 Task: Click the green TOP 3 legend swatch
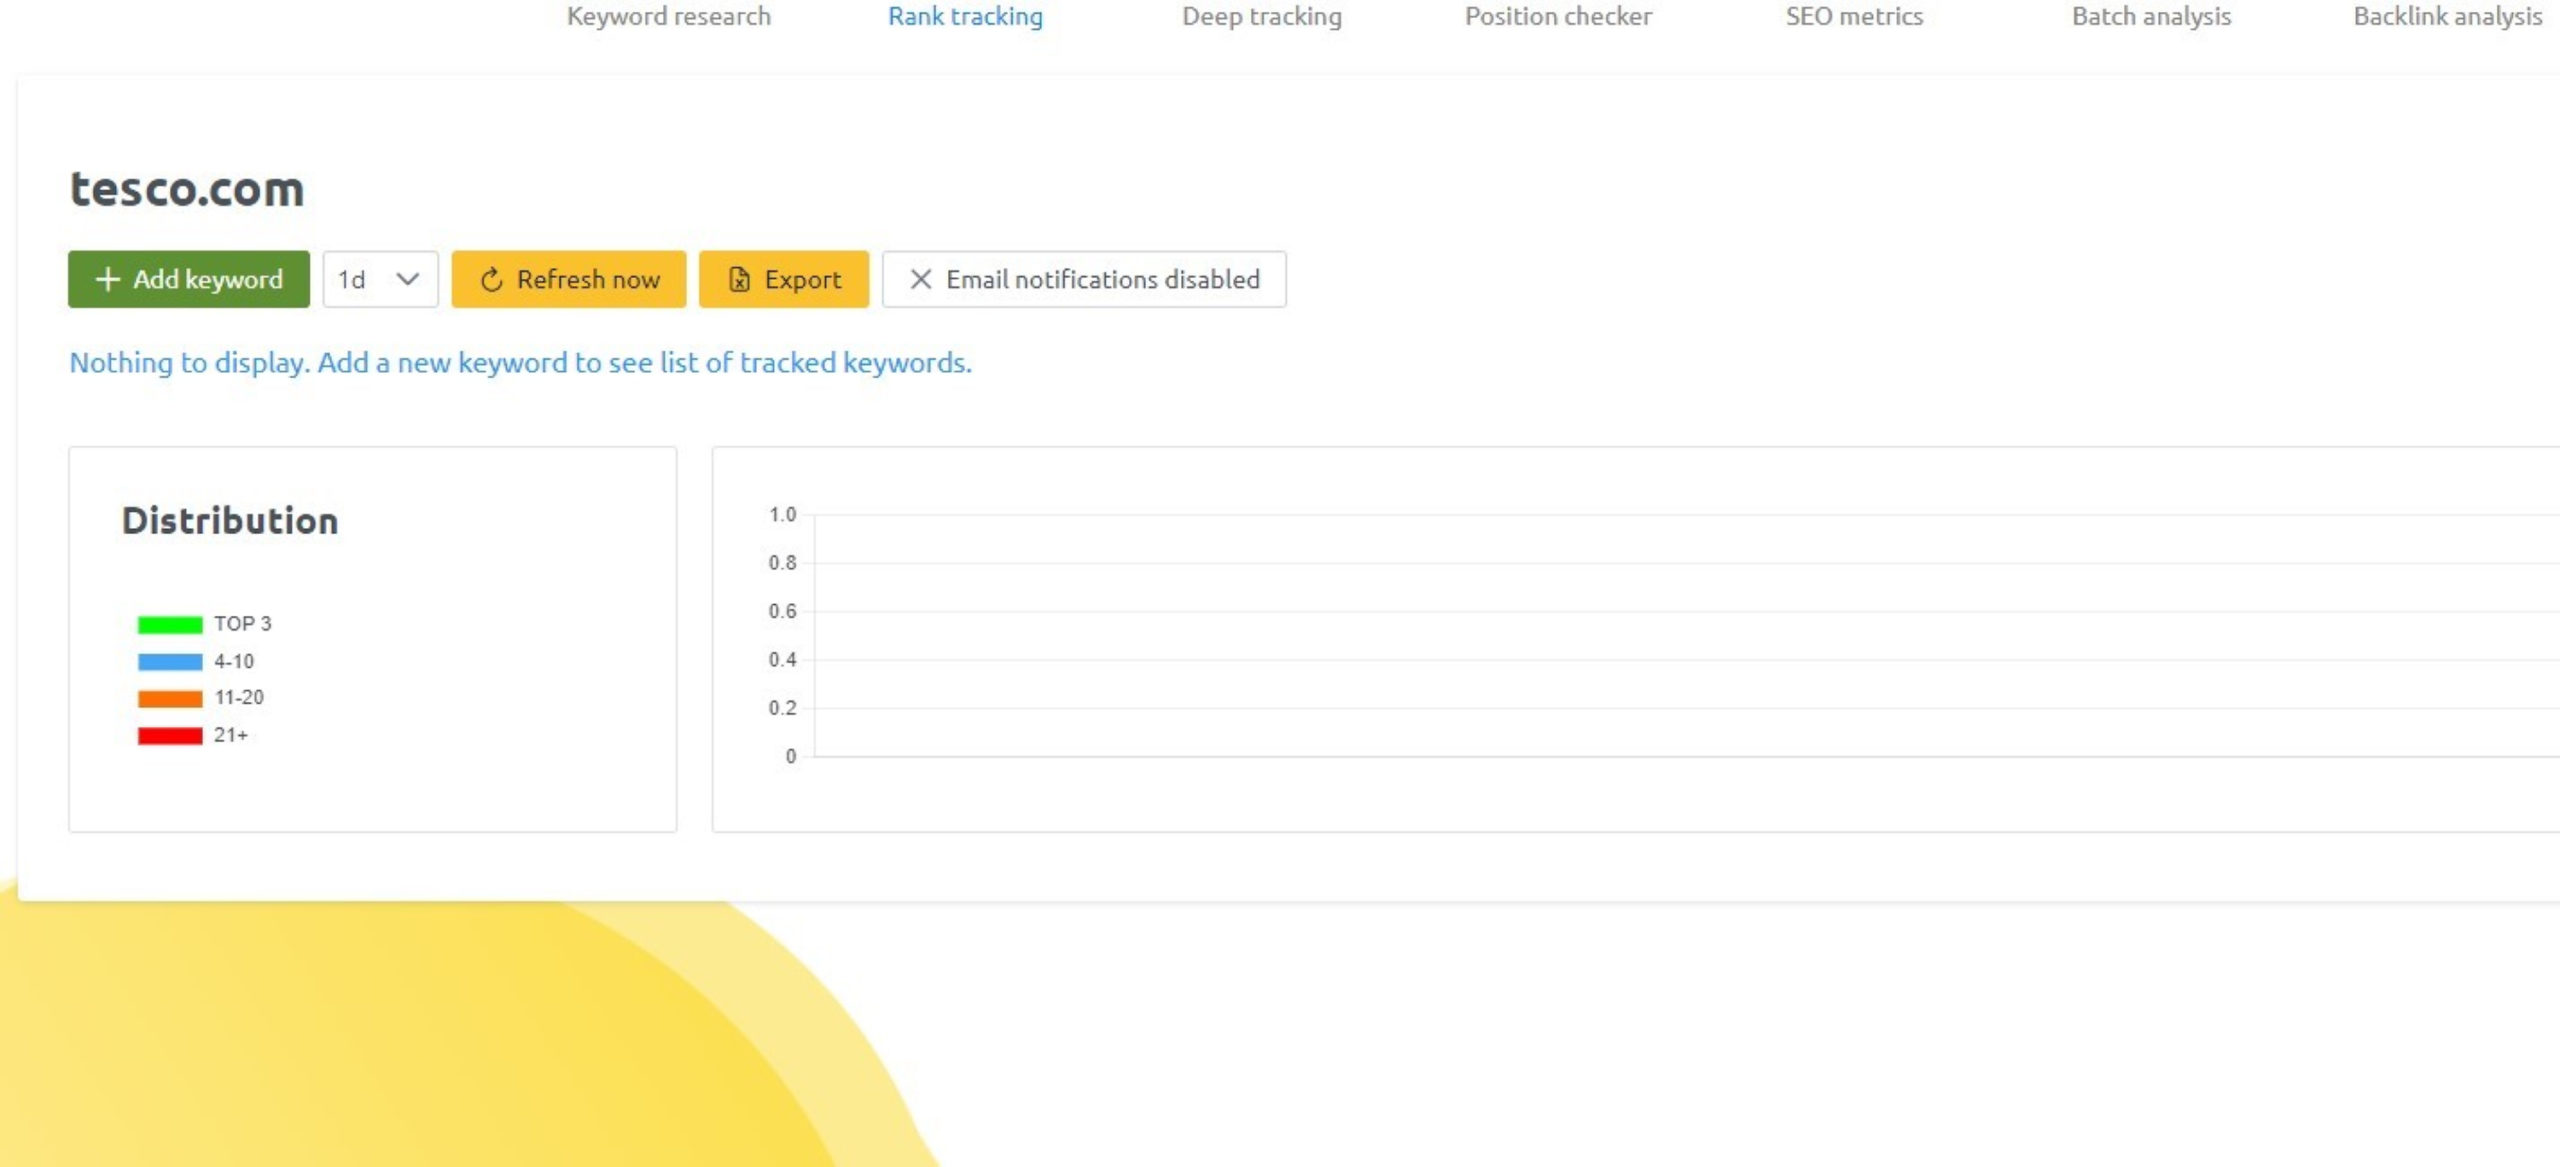pyautogui.click(x=170, y=625)
